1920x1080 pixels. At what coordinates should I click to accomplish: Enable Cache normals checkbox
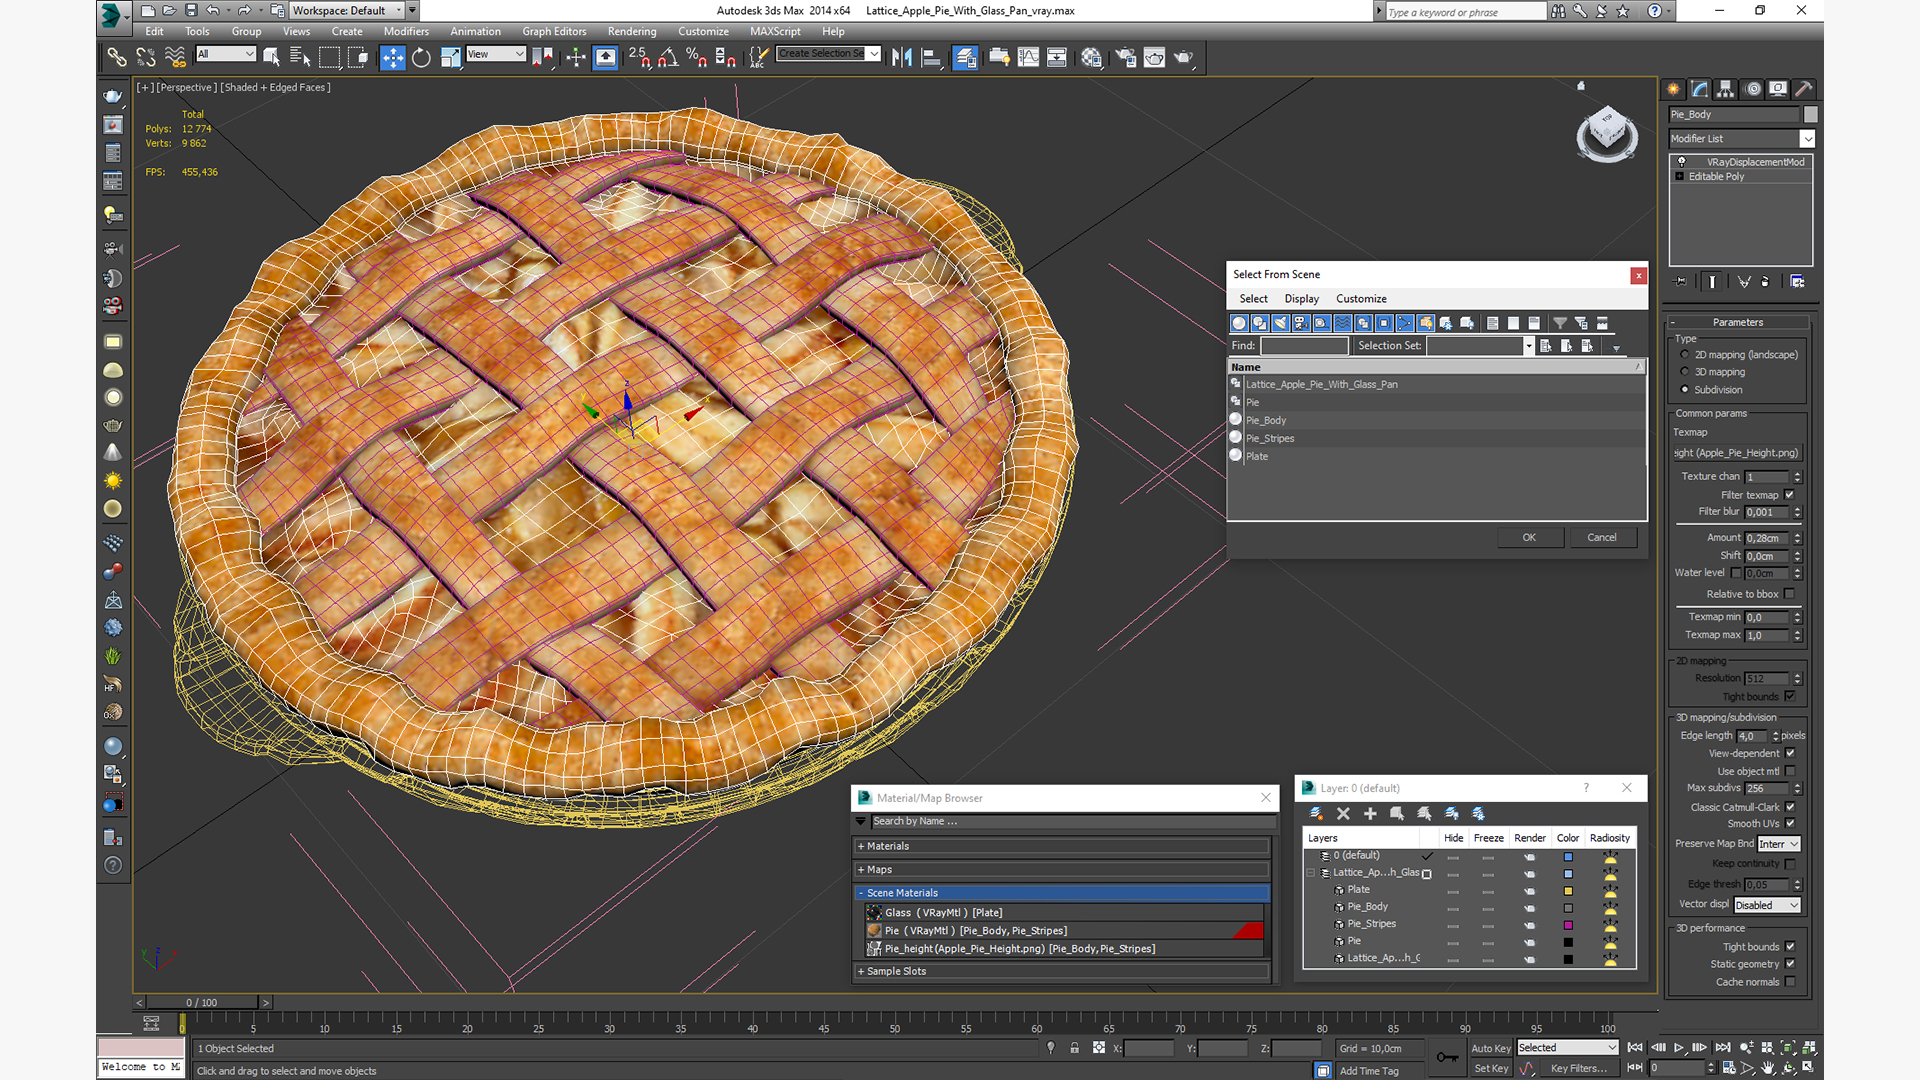tap(1790, 982)
